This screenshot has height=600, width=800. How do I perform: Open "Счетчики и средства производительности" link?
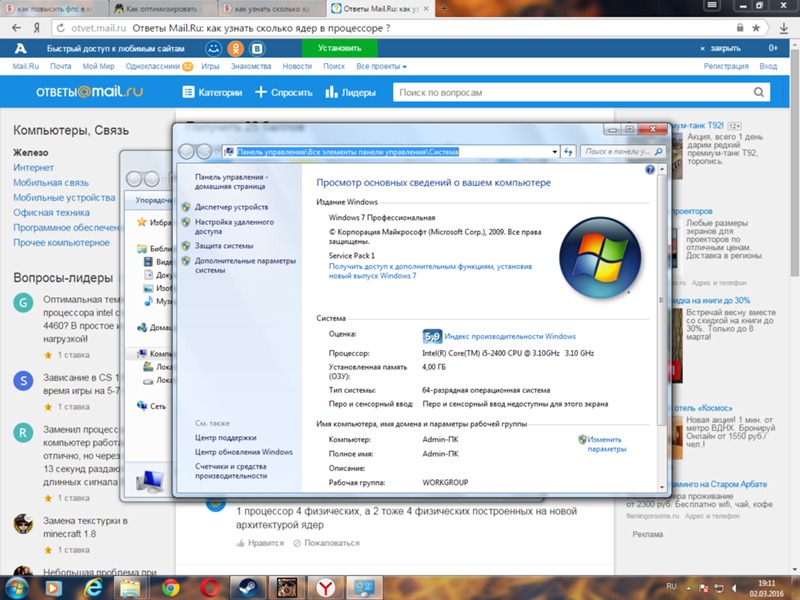231,471
